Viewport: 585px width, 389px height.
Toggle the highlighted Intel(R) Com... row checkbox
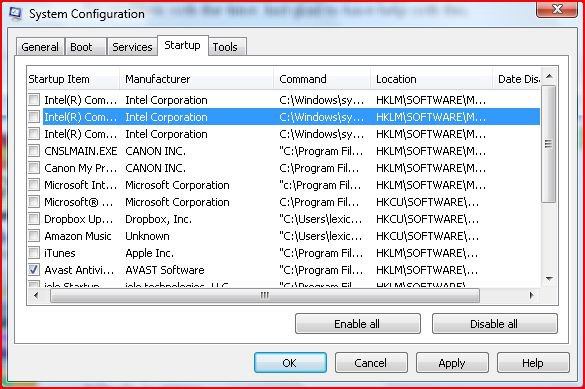pyautogui.click(x=34, y=117)
